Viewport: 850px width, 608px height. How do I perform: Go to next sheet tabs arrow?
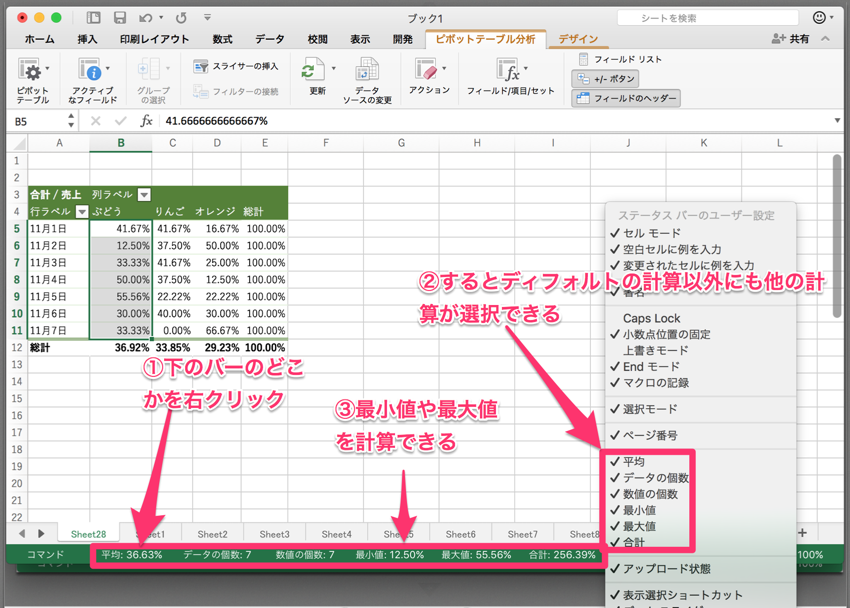click(41, 534)
